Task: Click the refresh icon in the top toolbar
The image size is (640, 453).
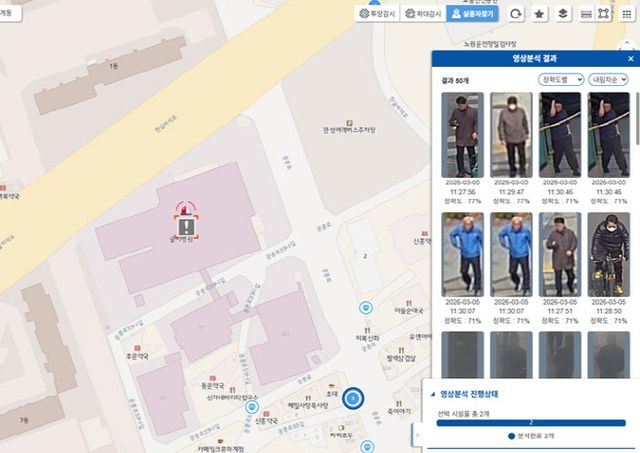Action: 516,14
